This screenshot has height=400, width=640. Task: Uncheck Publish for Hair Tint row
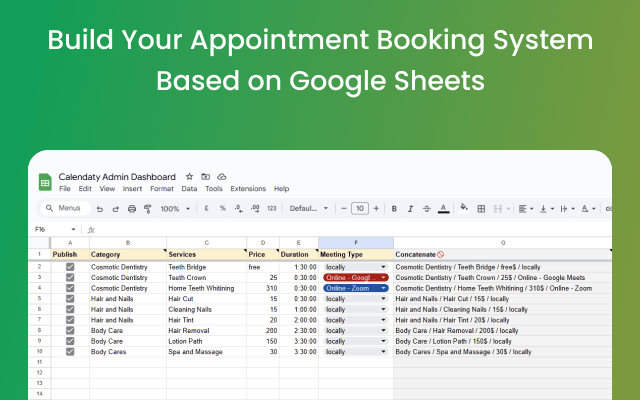pos(70,320)
